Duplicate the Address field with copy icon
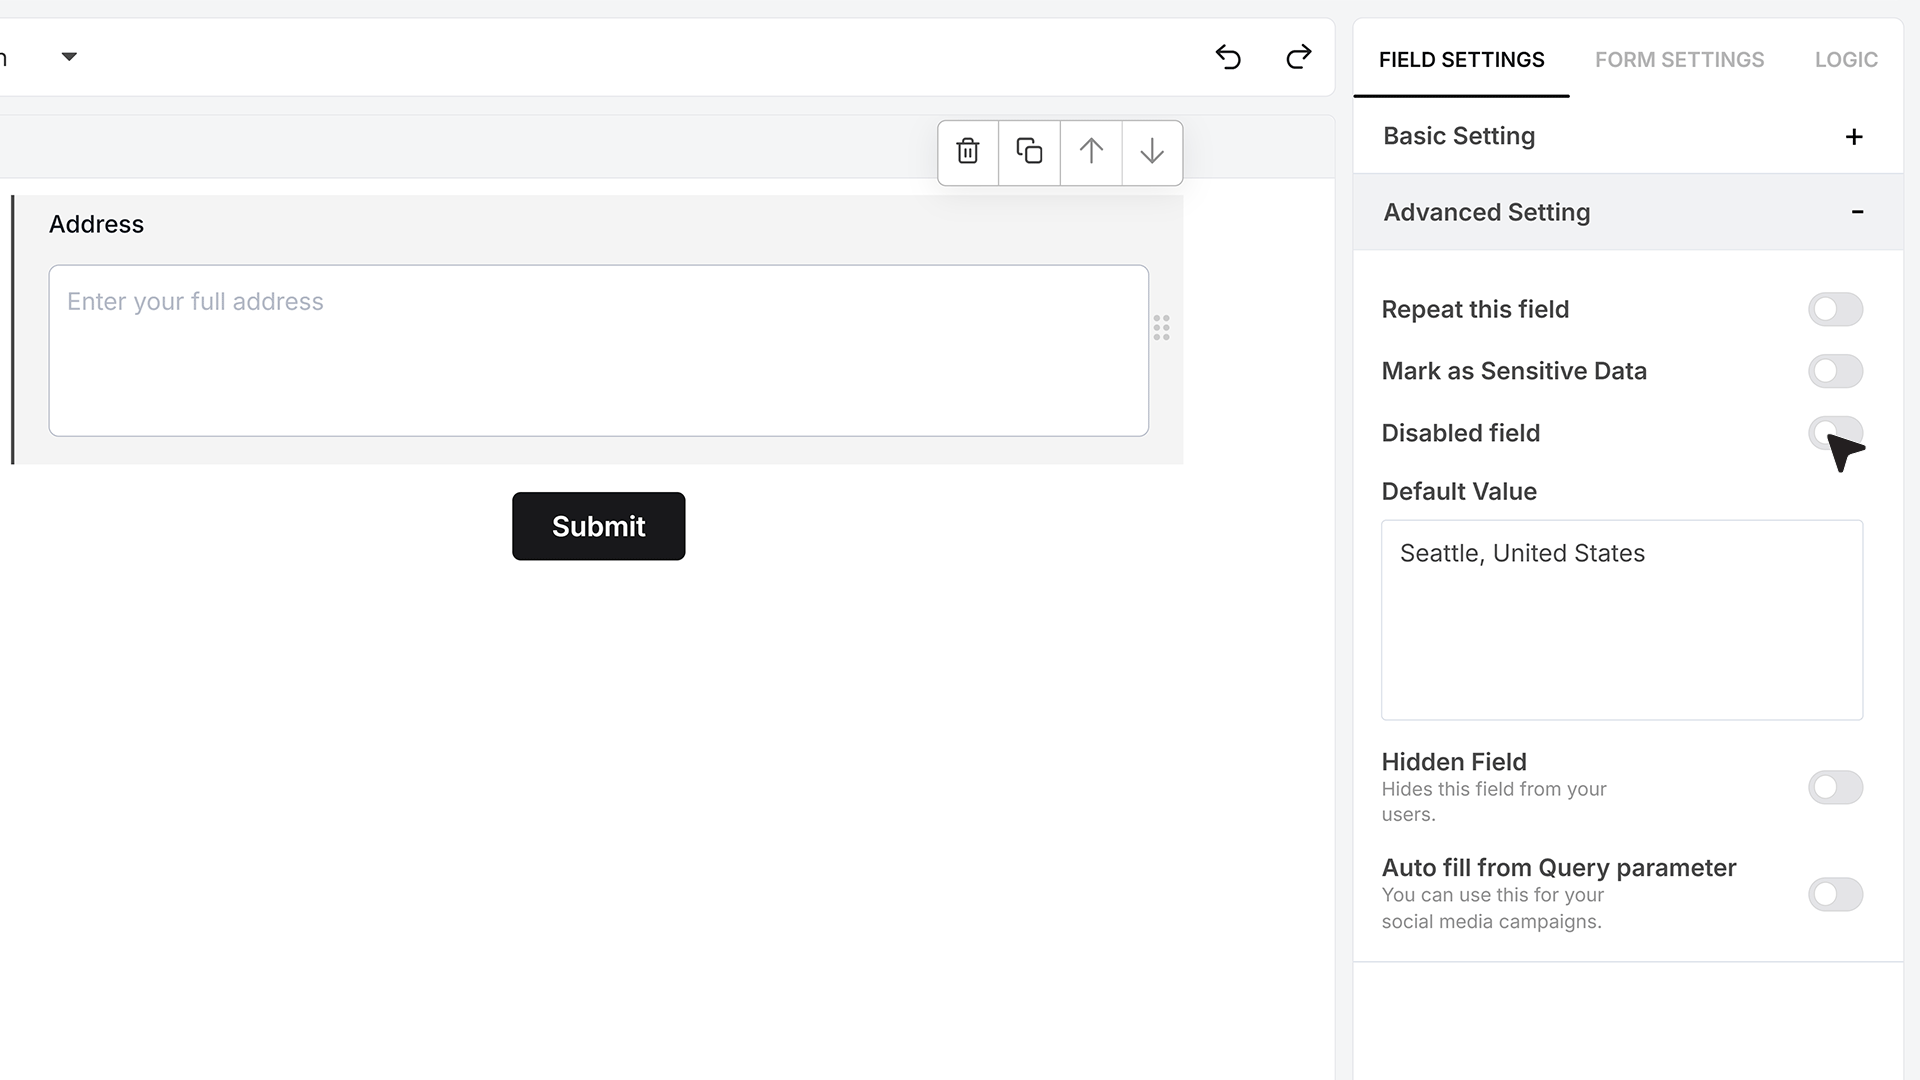Viewport: 1920px width, 1080px height. click(x=1029, y=152)
